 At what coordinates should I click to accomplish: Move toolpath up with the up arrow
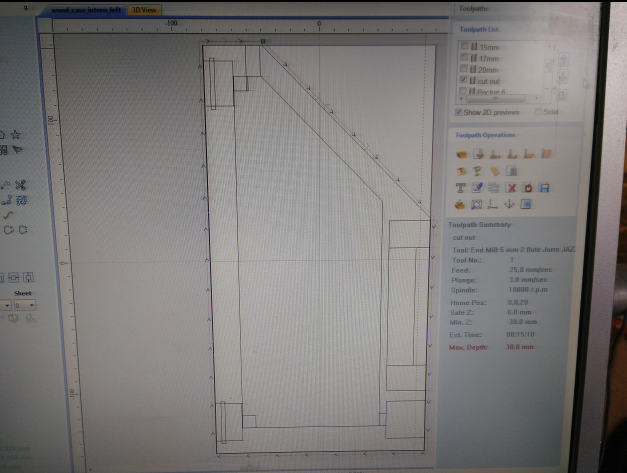pos(563,60)
